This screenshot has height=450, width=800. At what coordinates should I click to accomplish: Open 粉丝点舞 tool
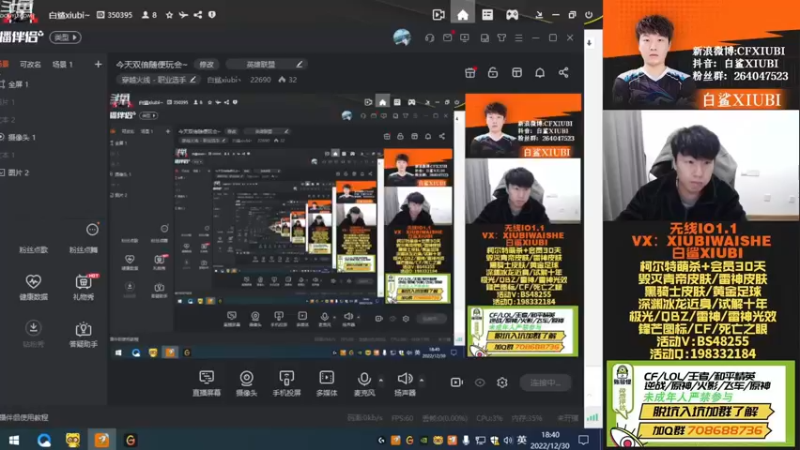[84, 249]
